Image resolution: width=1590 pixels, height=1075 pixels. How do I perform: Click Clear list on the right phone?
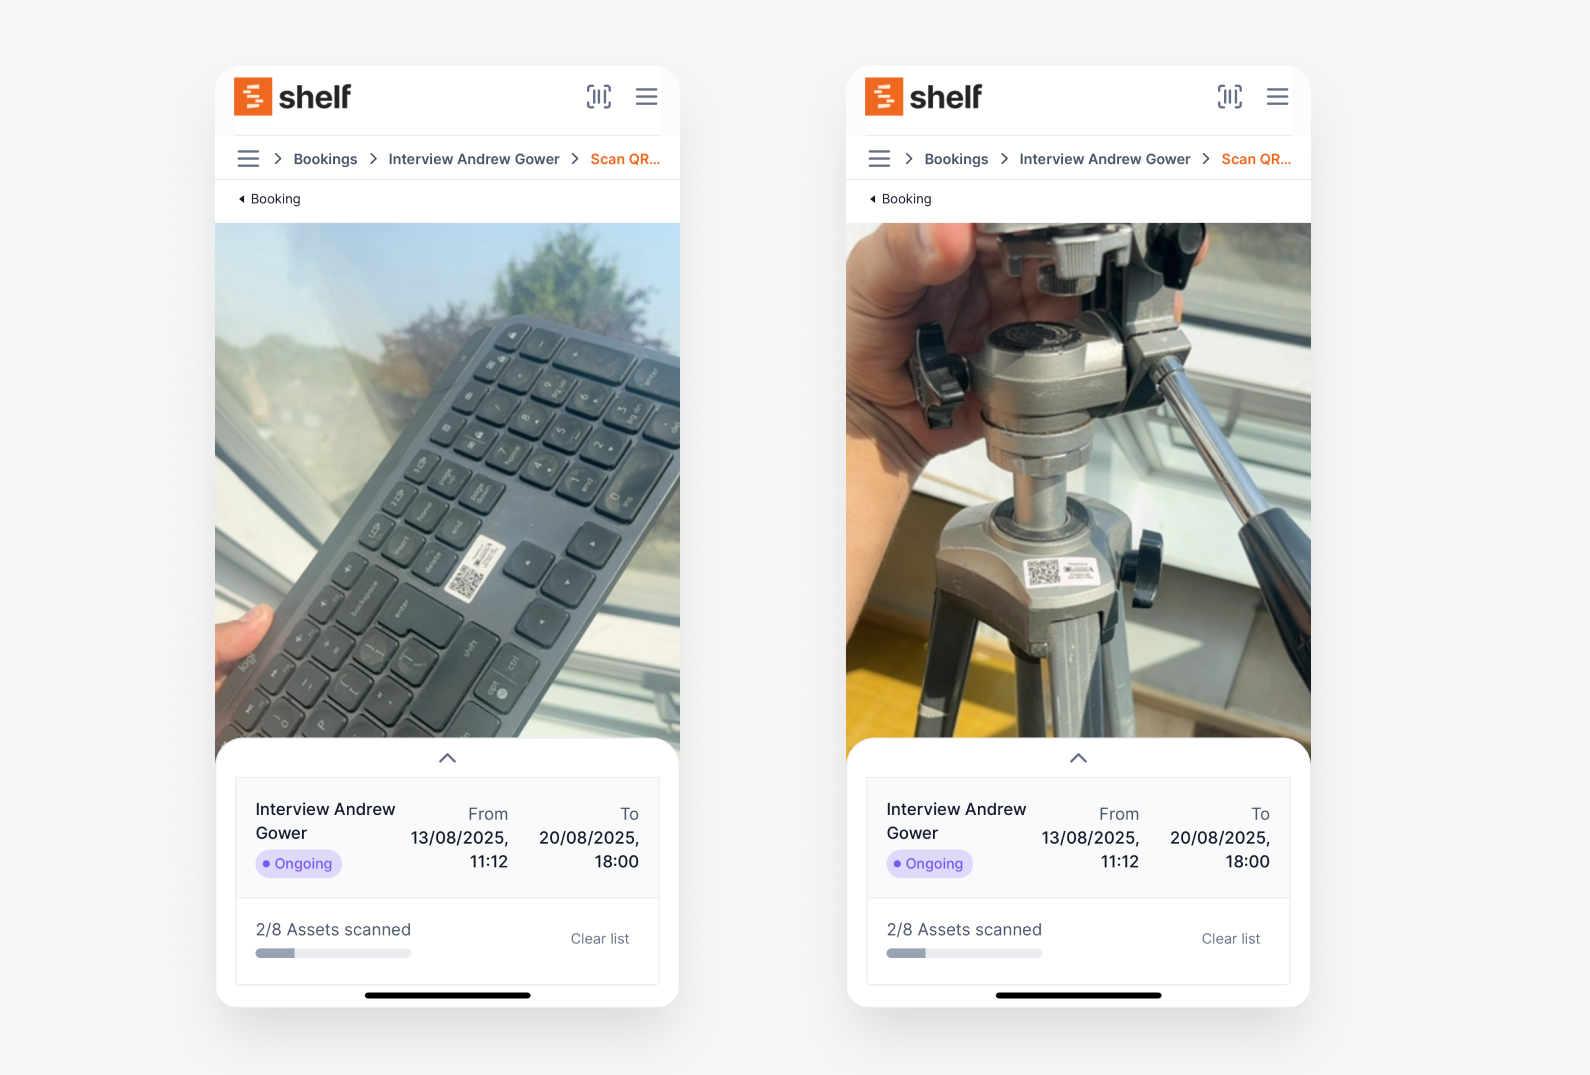pos(1231,939)
